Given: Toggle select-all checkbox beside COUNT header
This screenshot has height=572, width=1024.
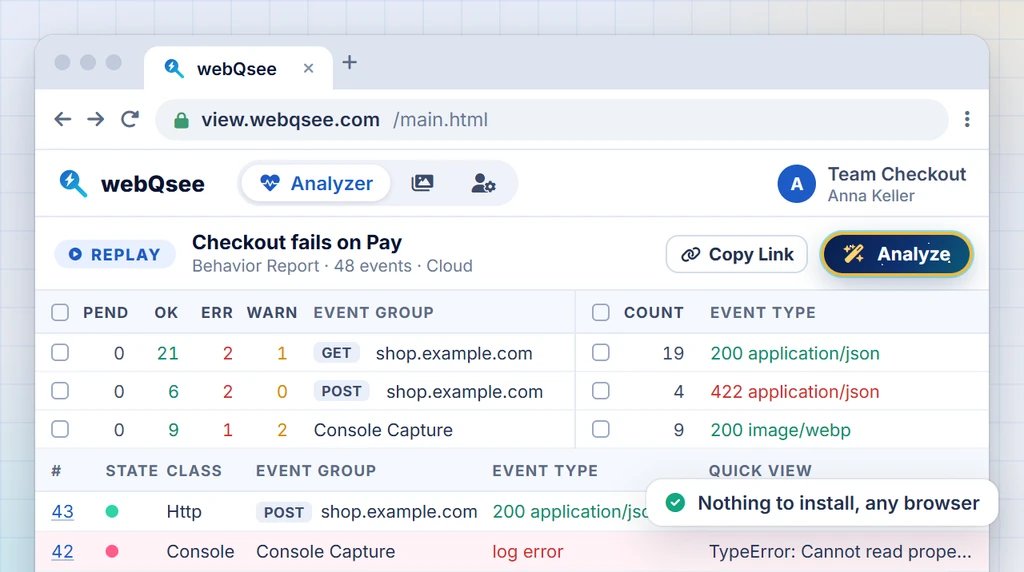Looking at the screenshot, I should click(x=601, y=313).
